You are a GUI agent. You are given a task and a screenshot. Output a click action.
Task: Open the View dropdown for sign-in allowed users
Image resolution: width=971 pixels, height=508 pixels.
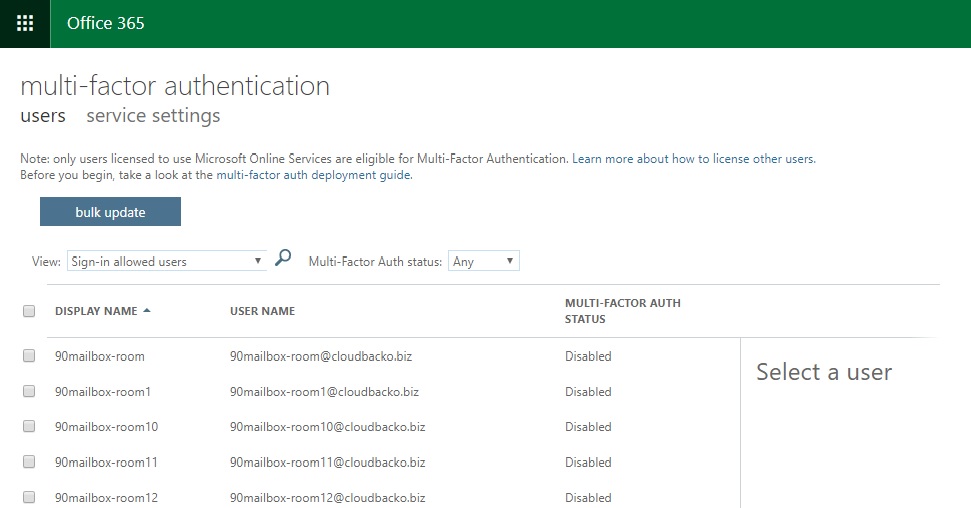tap(167, 261)
